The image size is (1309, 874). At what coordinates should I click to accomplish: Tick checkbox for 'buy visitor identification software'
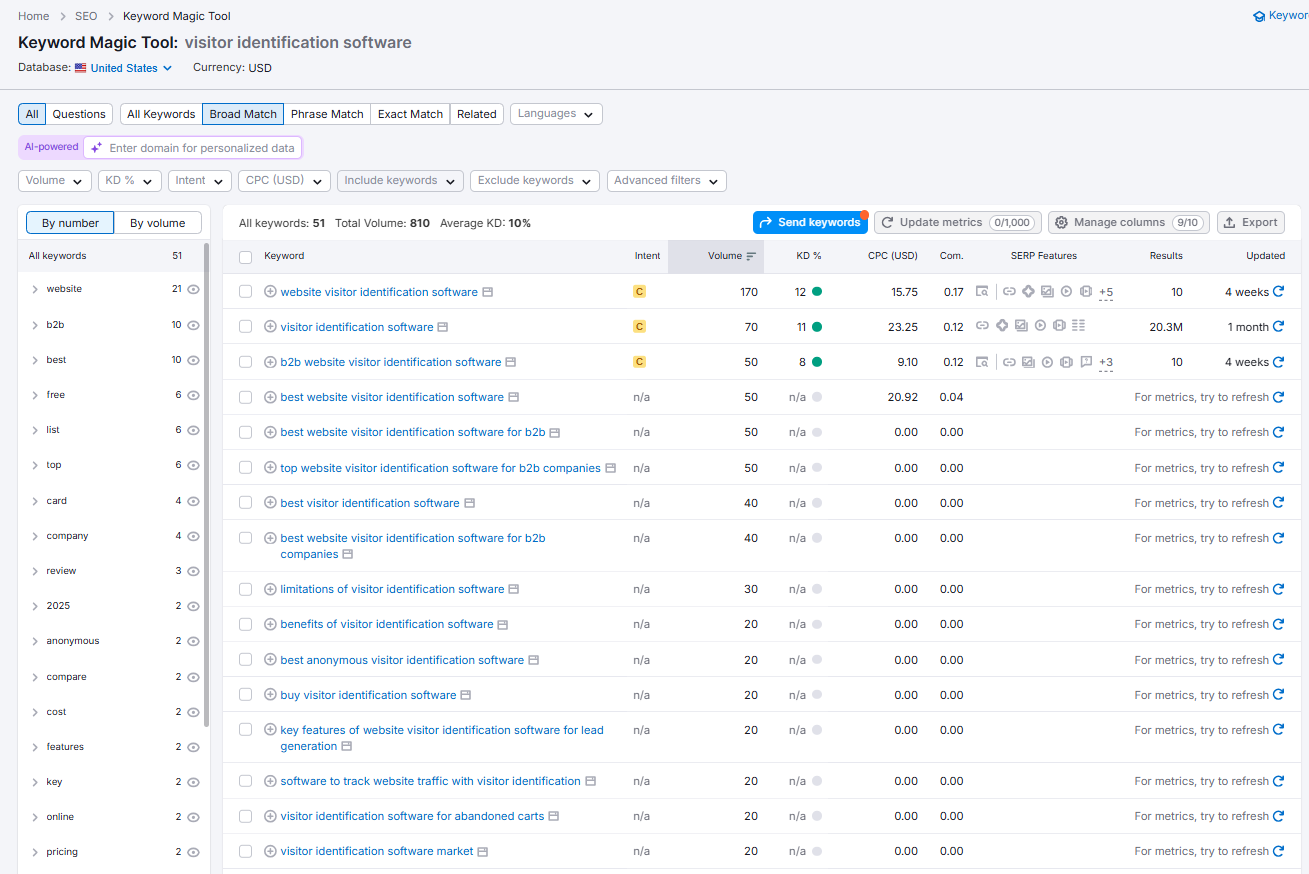245,695
